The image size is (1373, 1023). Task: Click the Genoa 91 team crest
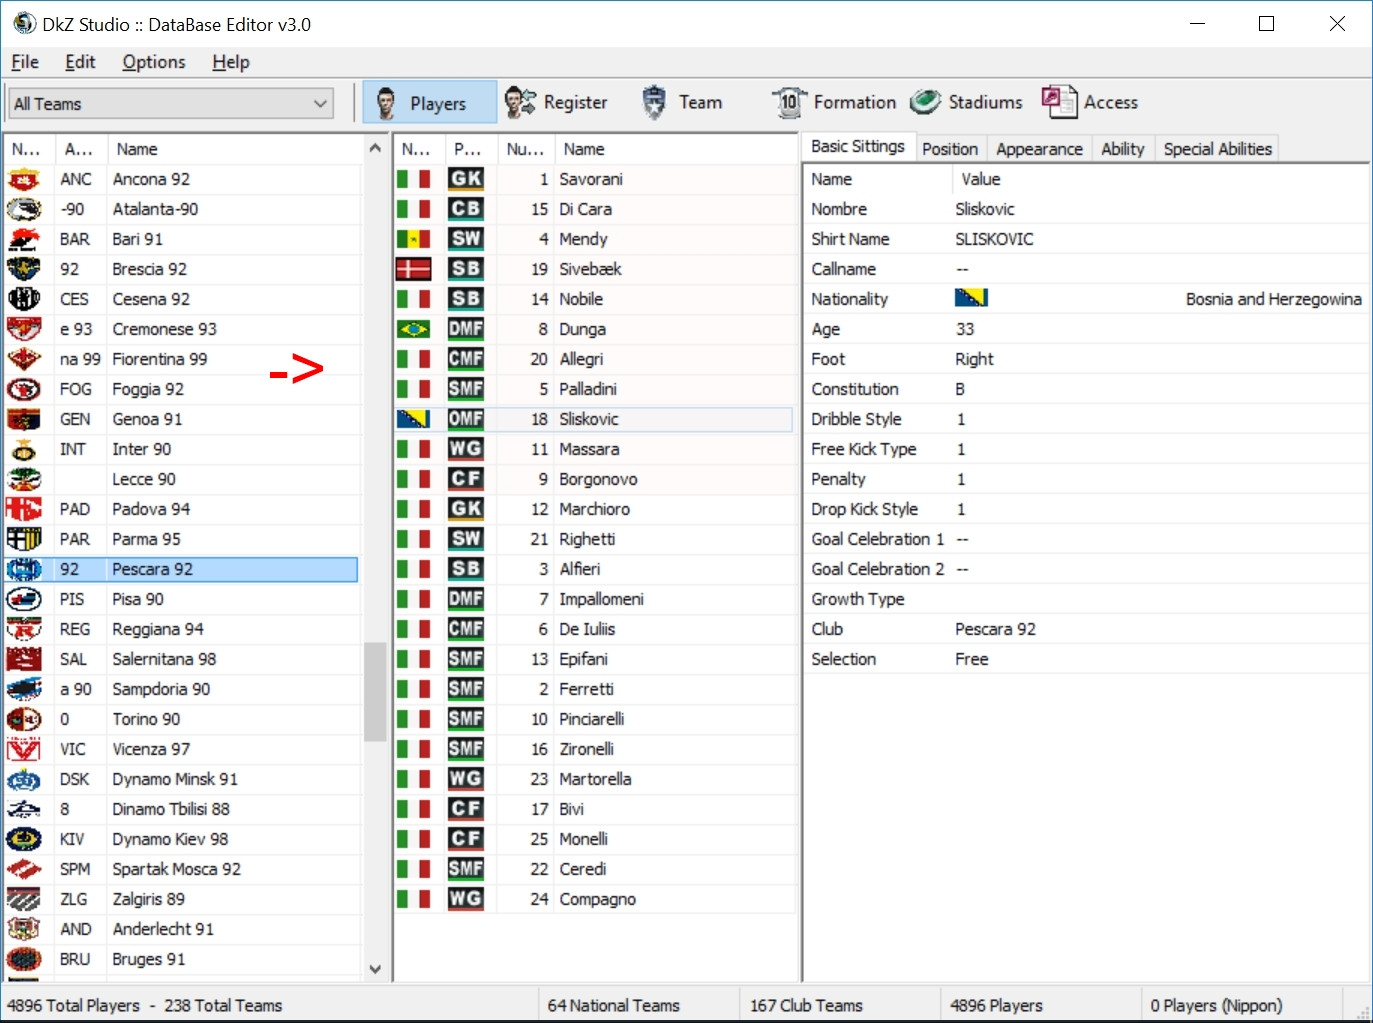24,419
